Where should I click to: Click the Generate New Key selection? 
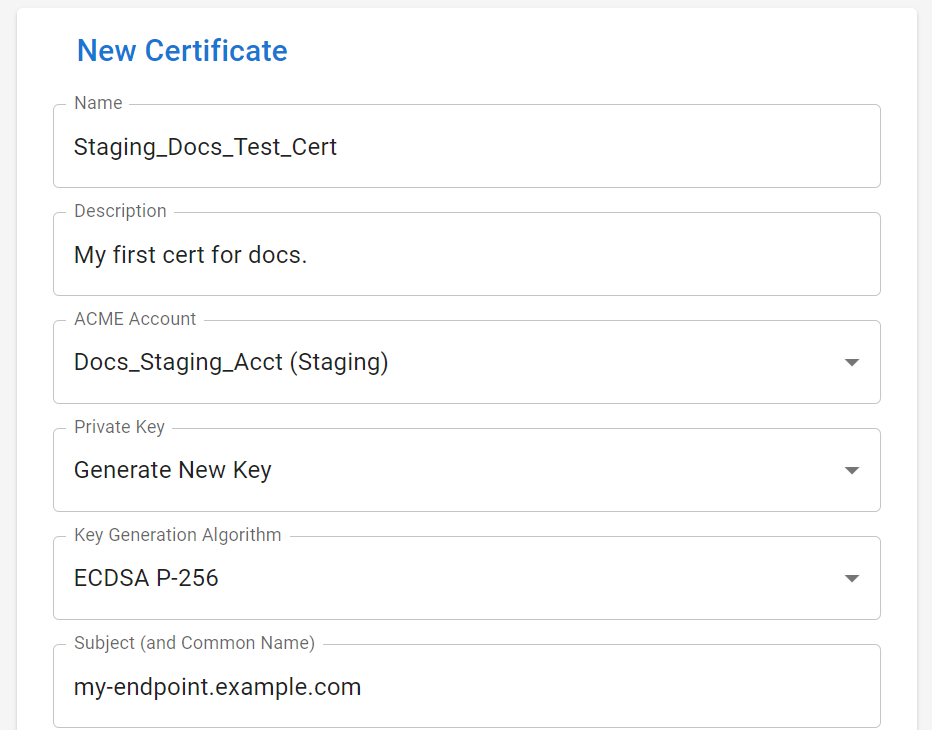(x=173, y=470)
